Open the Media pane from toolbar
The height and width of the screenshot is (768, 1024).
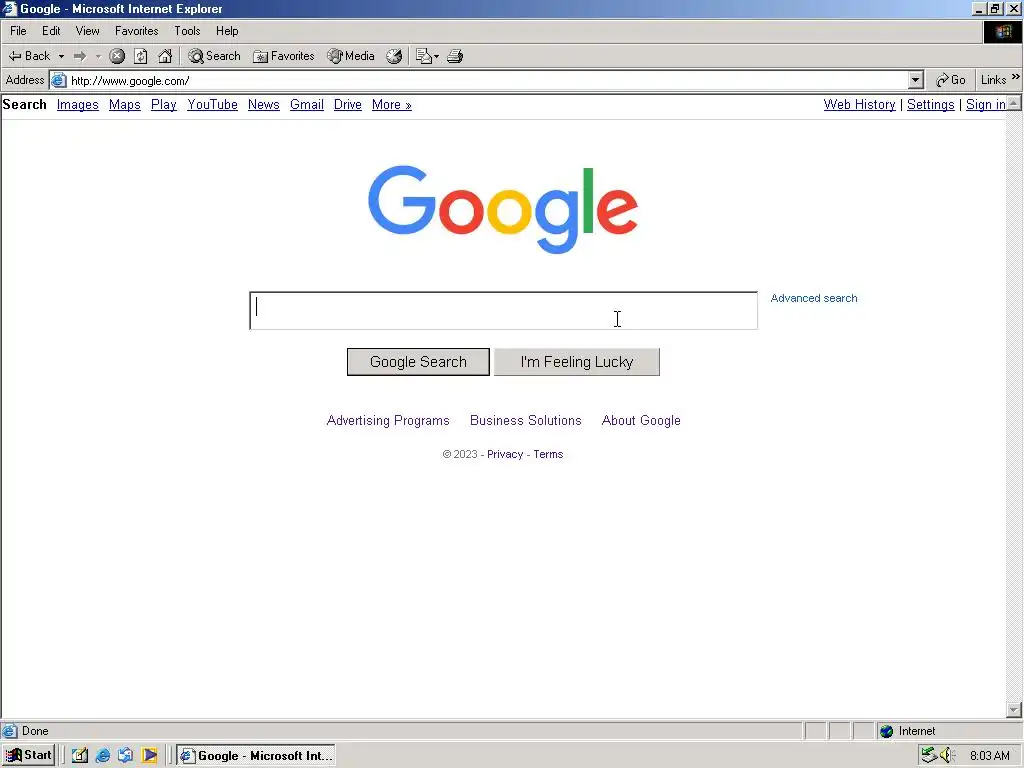click(351, 56)
